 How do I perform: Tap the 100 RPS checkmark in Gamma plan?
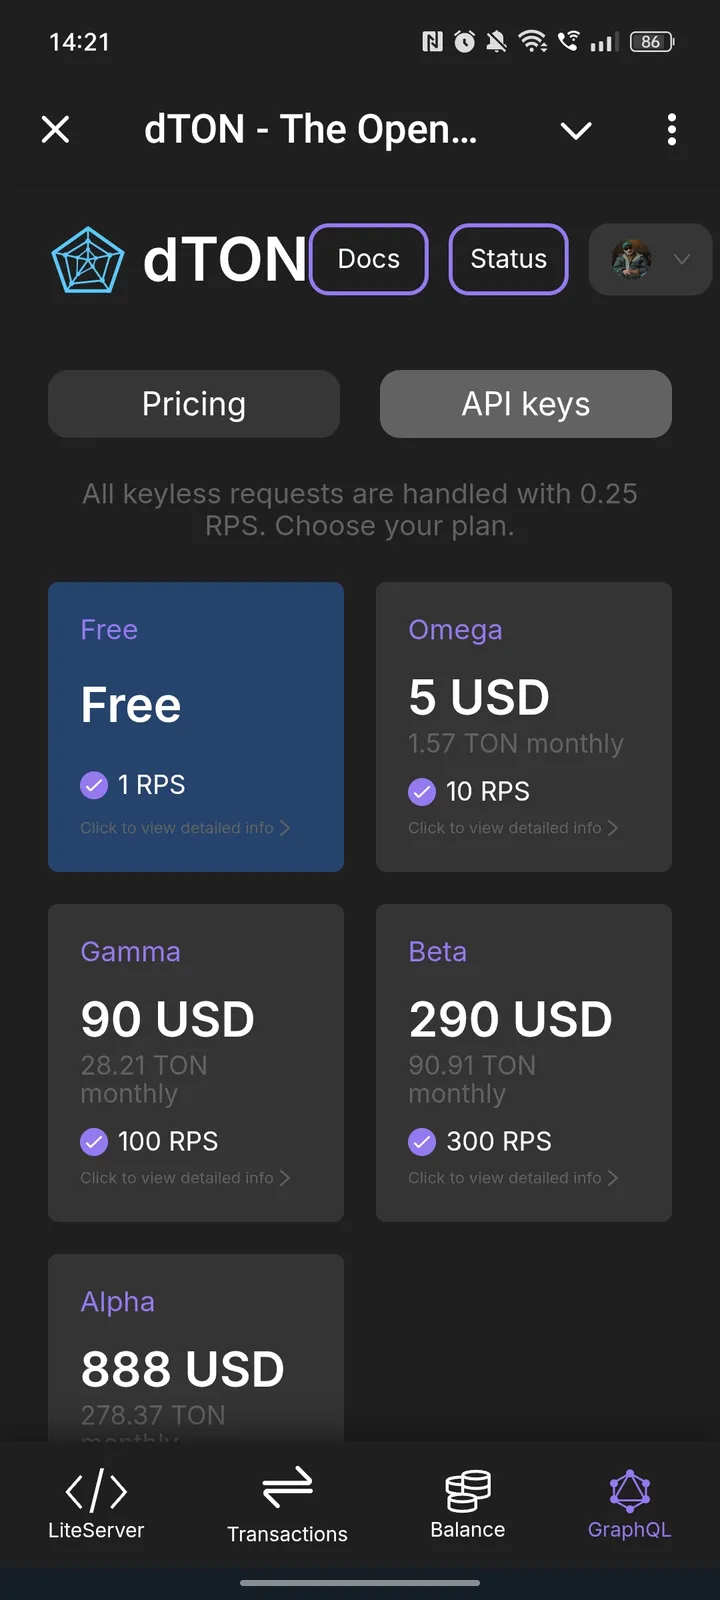94,1141
